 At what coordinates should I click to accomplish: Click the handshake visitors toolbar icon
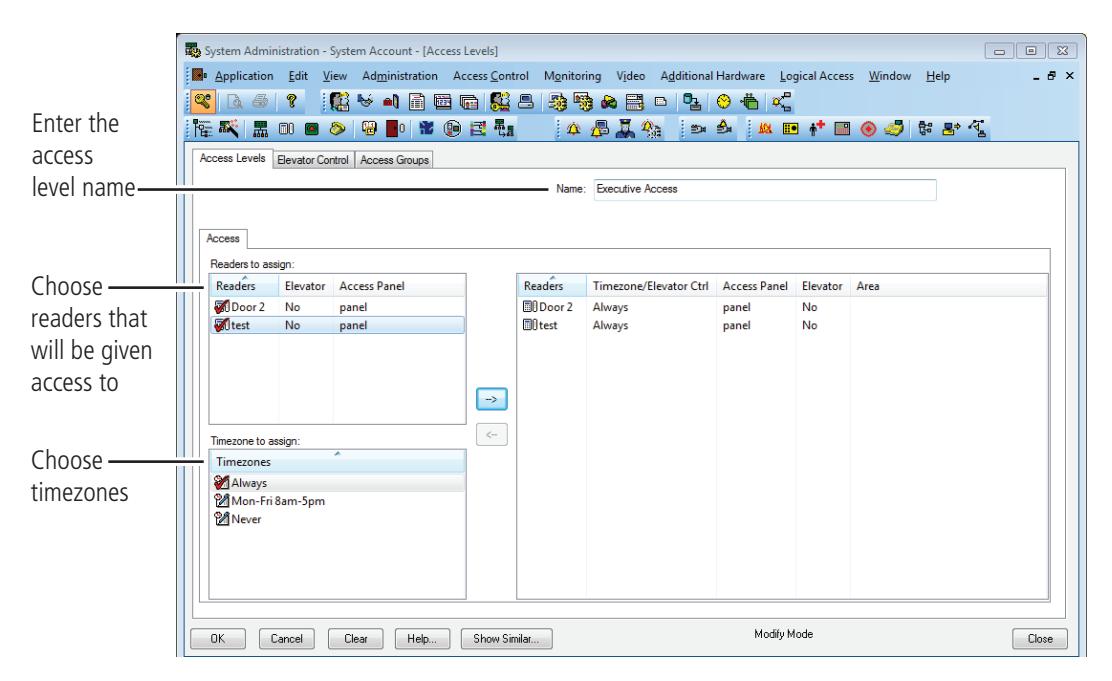click(365, 101)
